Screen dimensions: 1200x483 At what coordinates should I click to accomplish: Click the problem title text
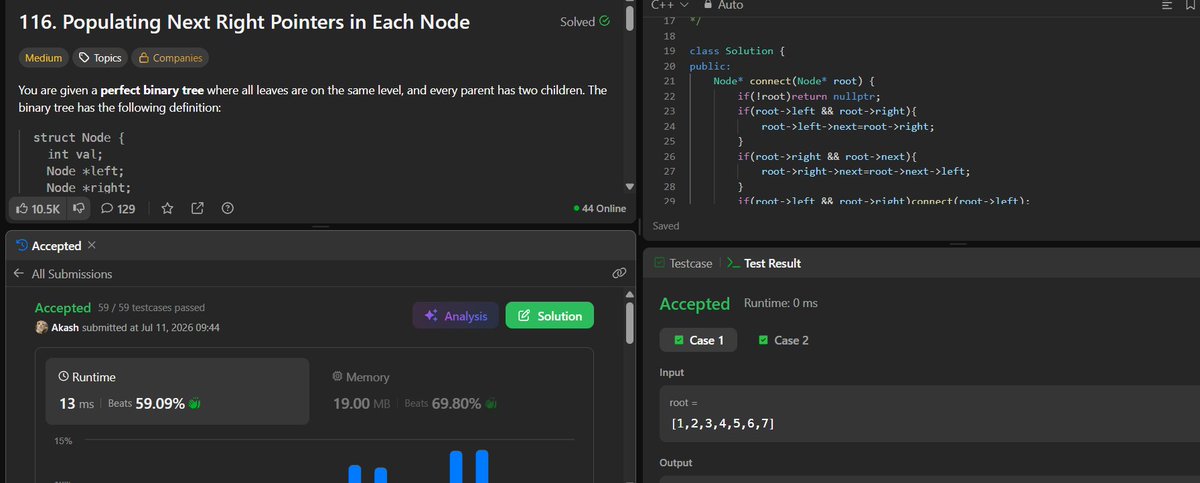click(244, 21)
